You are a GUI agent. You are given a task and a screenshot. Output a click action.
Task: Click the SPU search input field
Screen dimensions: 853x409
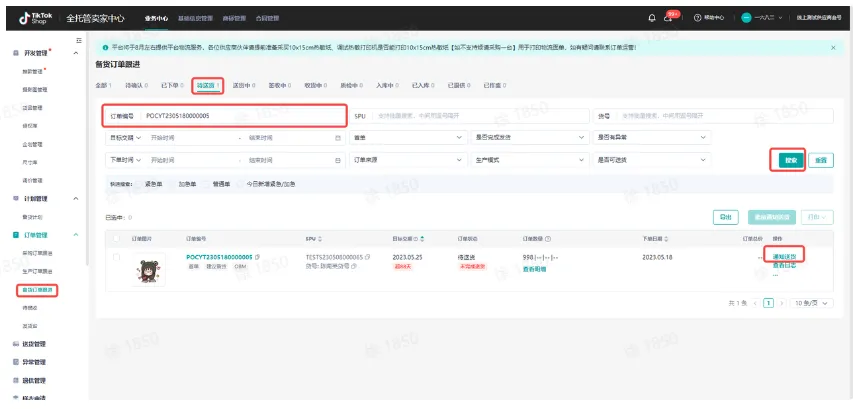pyautogui.click(x=470, y=116)
